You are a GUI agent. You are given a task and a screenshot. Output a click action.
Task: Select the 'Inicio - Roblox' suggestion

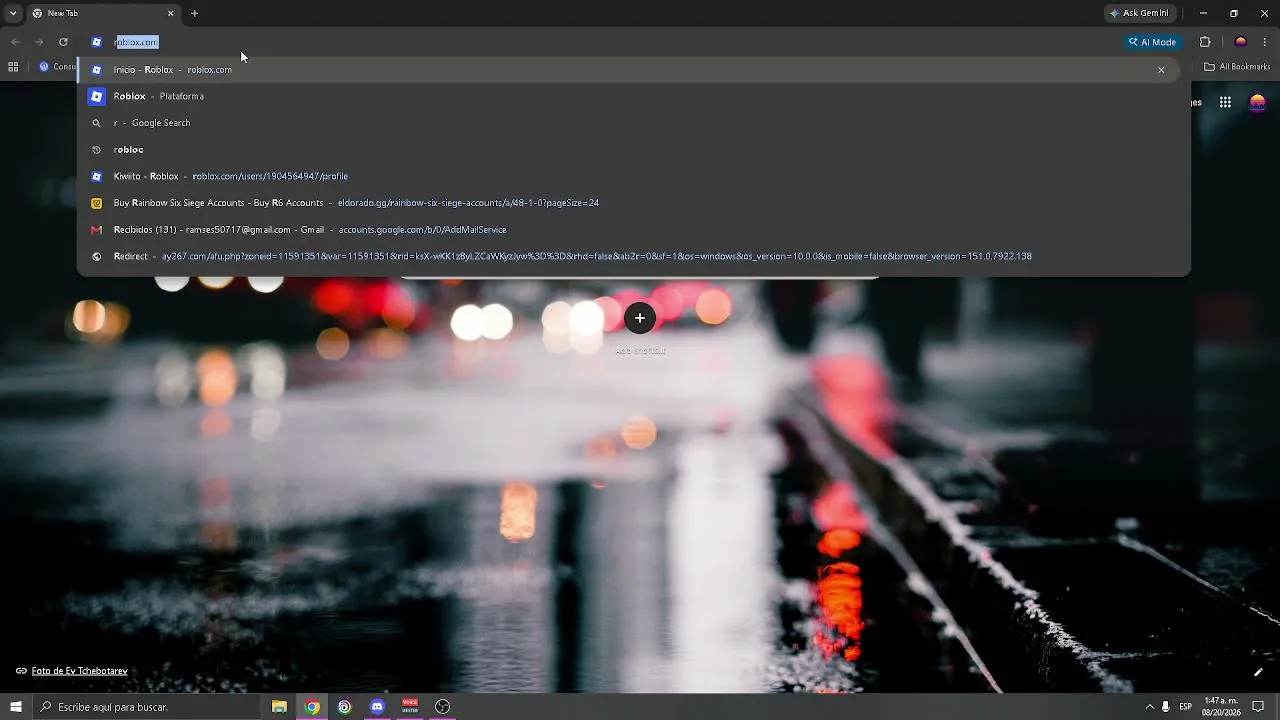coord(630,70)
